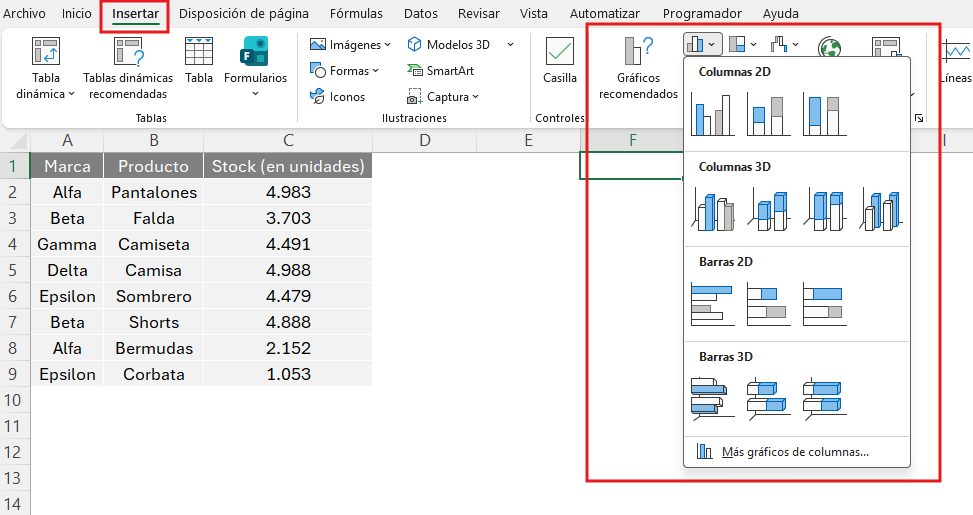Select column A header
Image resolution: width=973 pixels, height=515 pixels.
(67, 140)
